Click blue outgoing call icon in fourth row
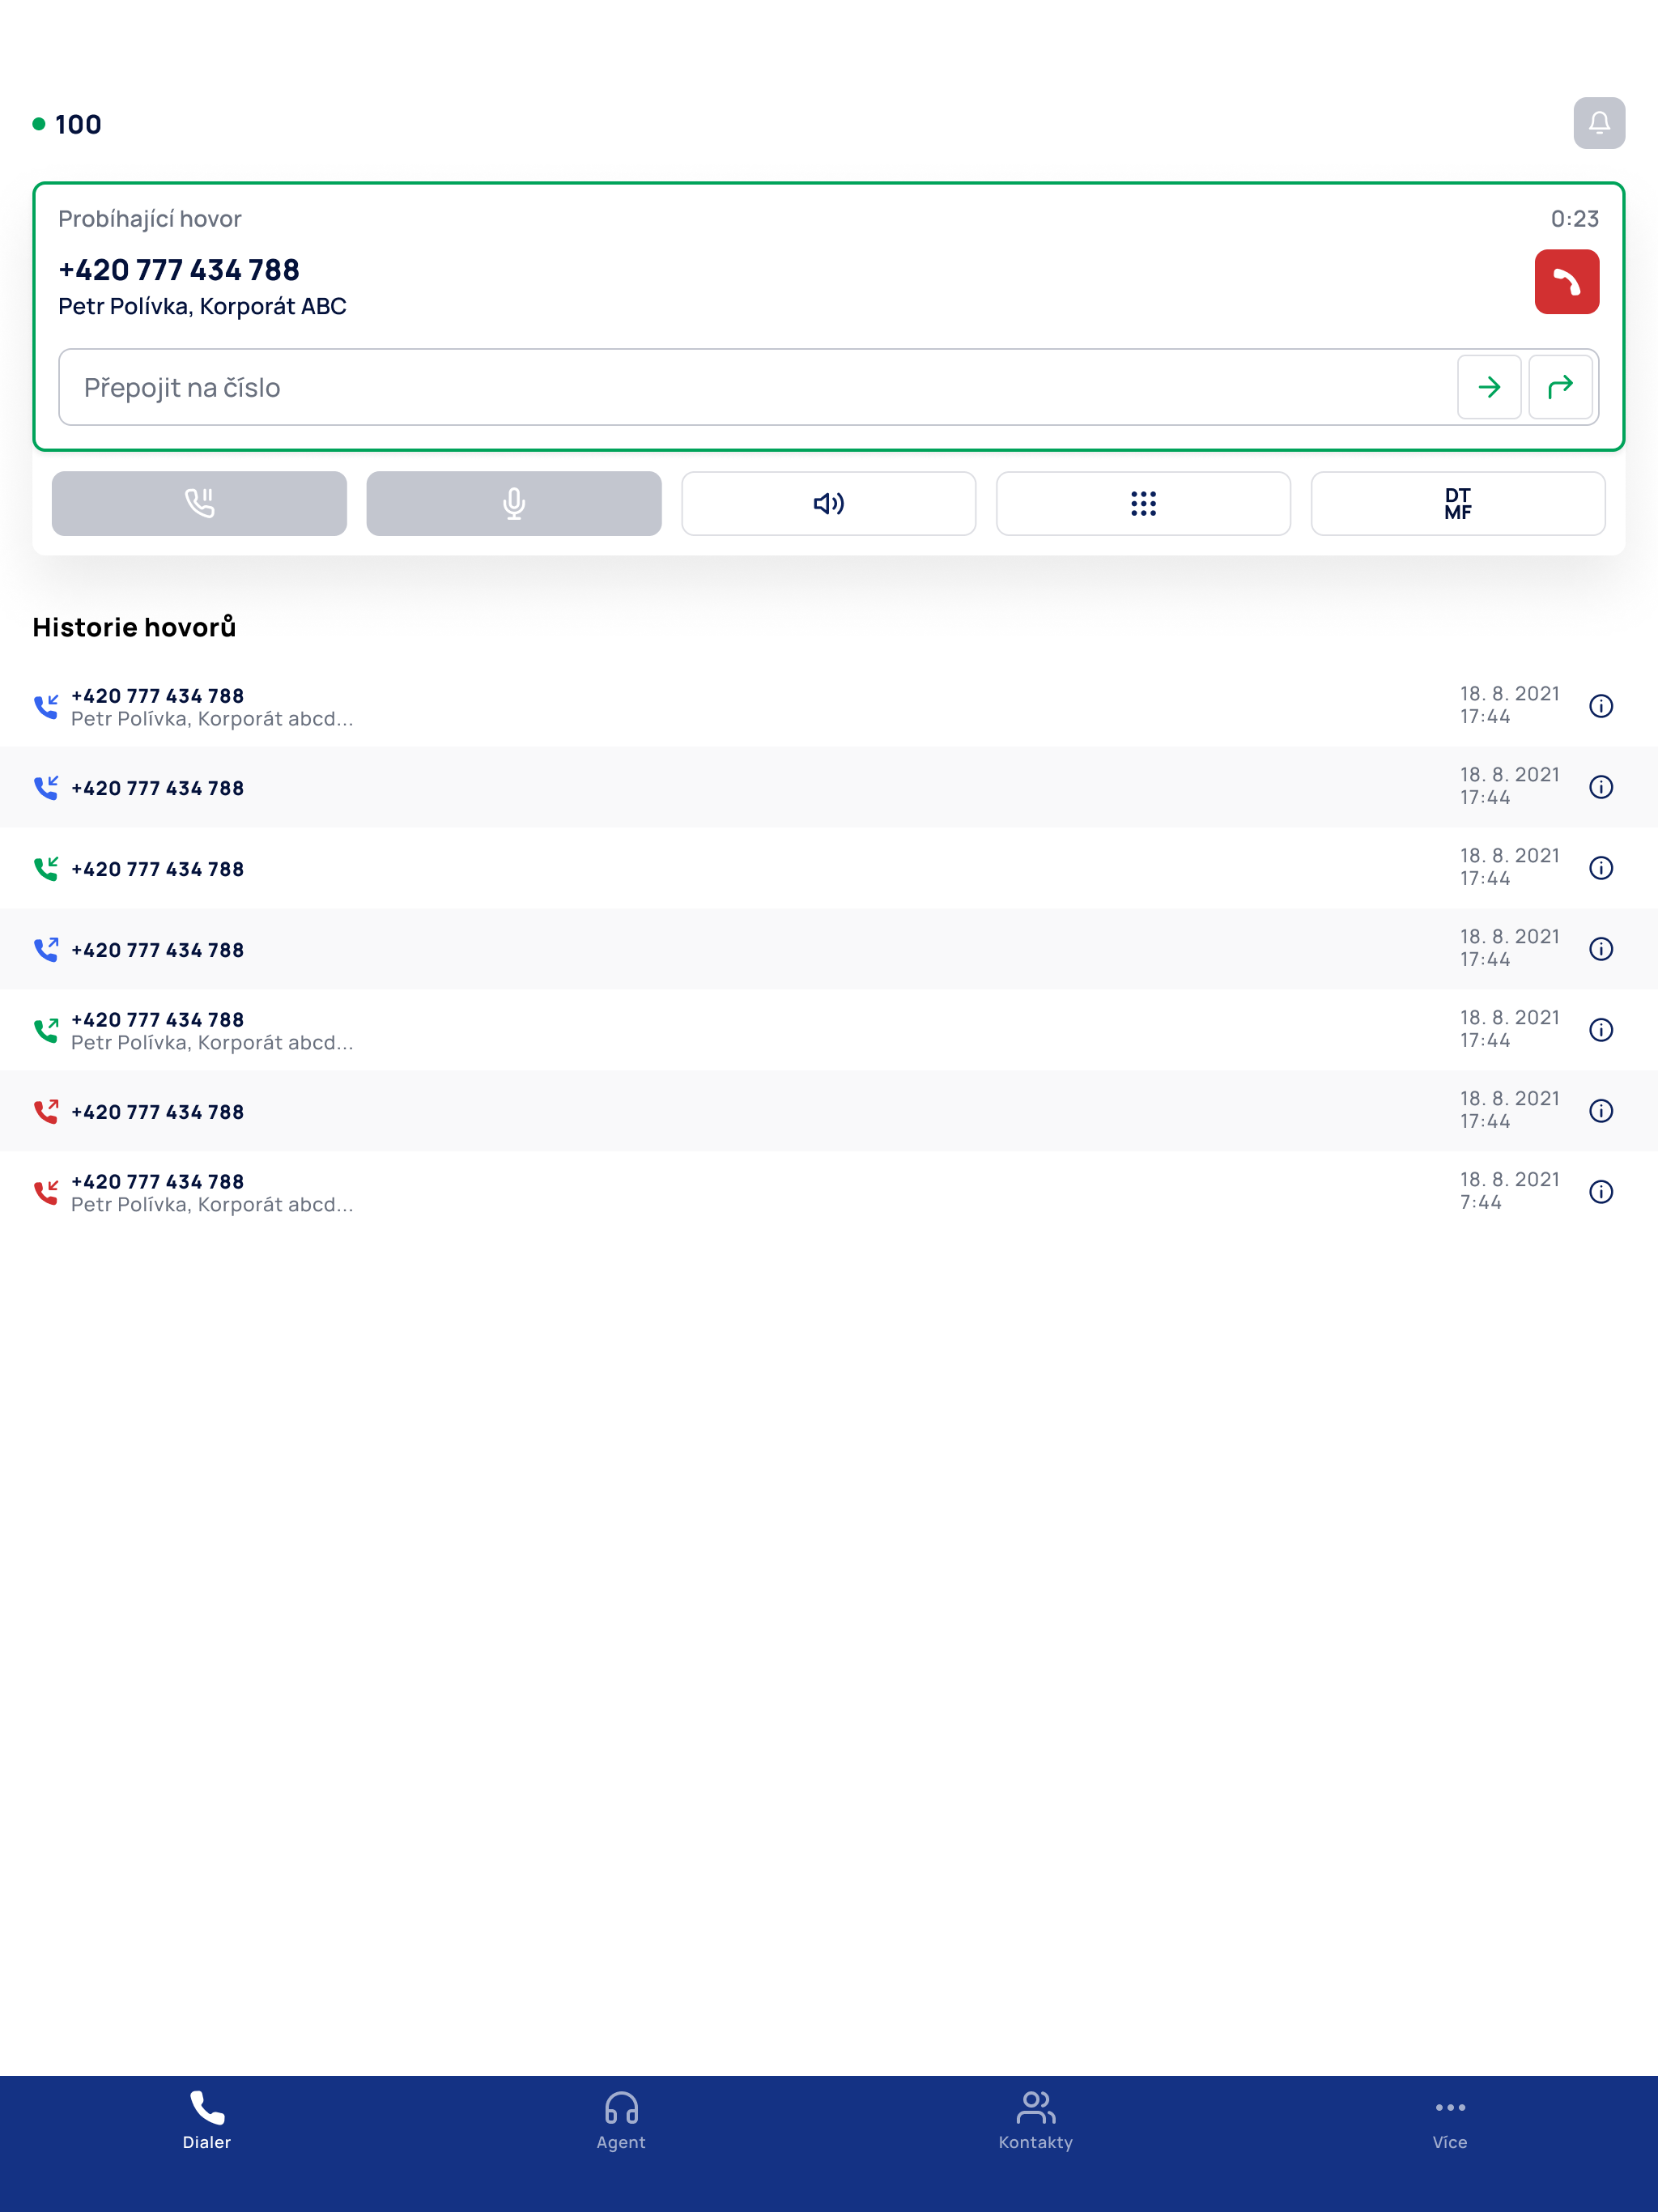This screenshot has height=2212, width=1658. [46, 950]
